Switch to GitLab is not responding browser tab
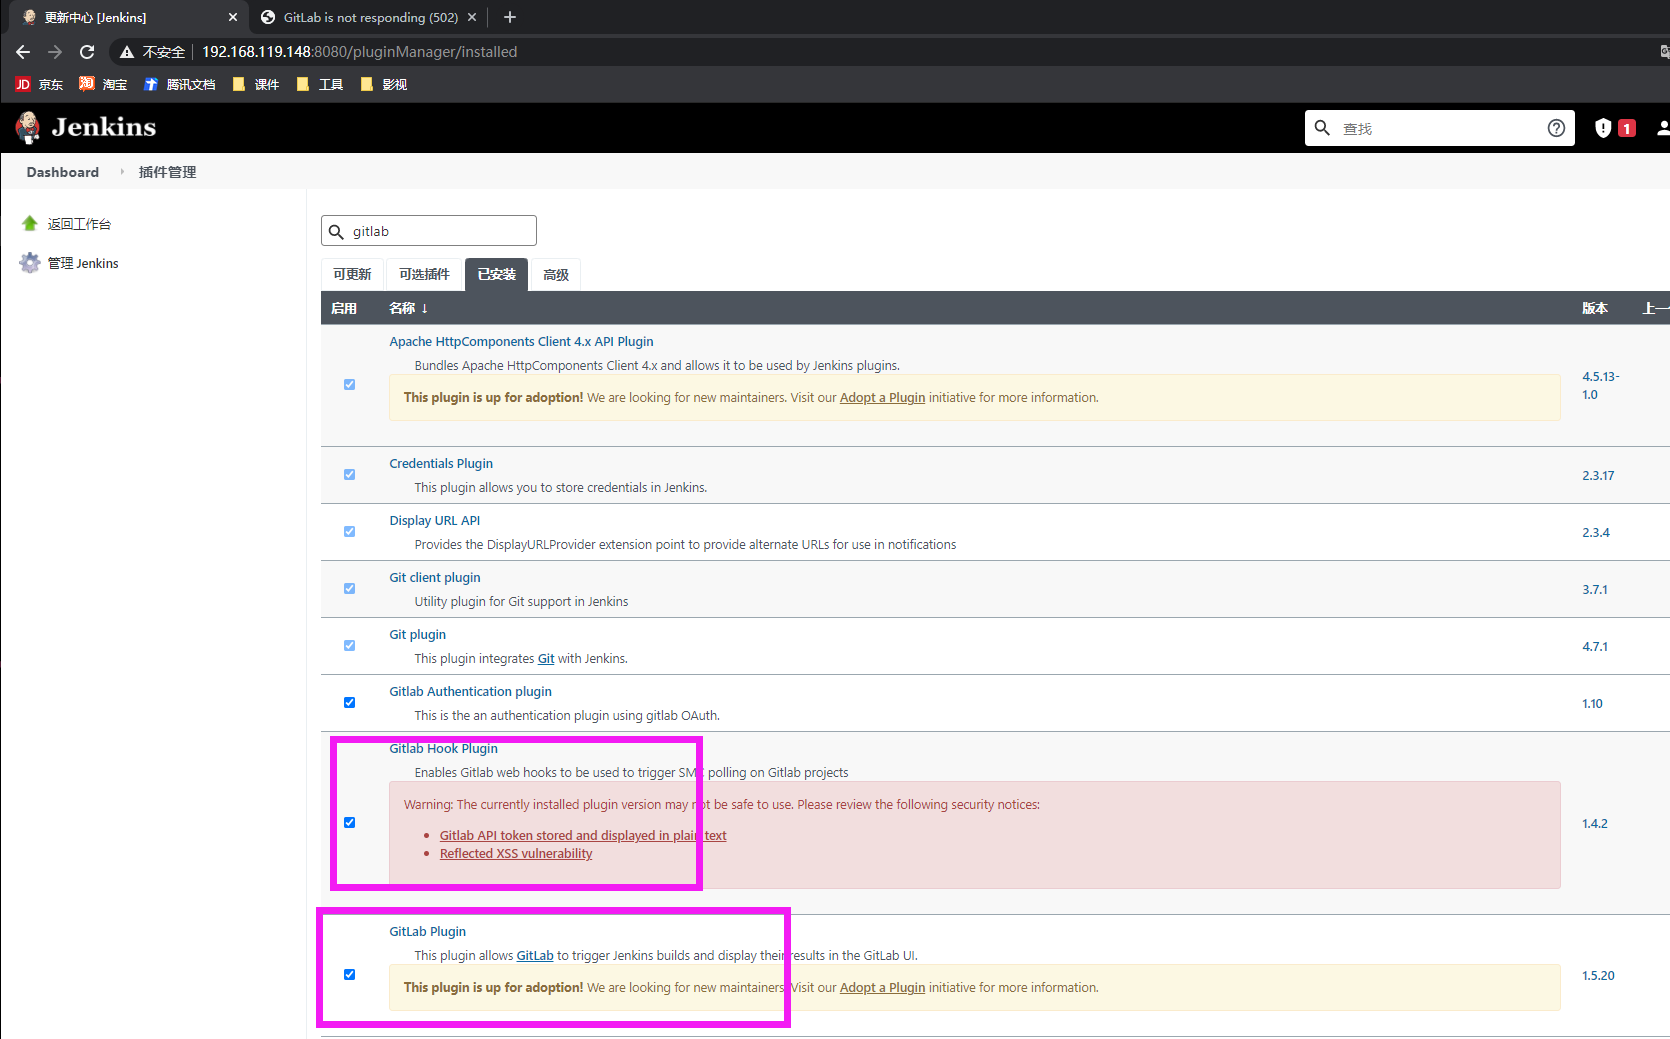Viewport: 1670px width, 1039px height. click(x=370, y=17)
